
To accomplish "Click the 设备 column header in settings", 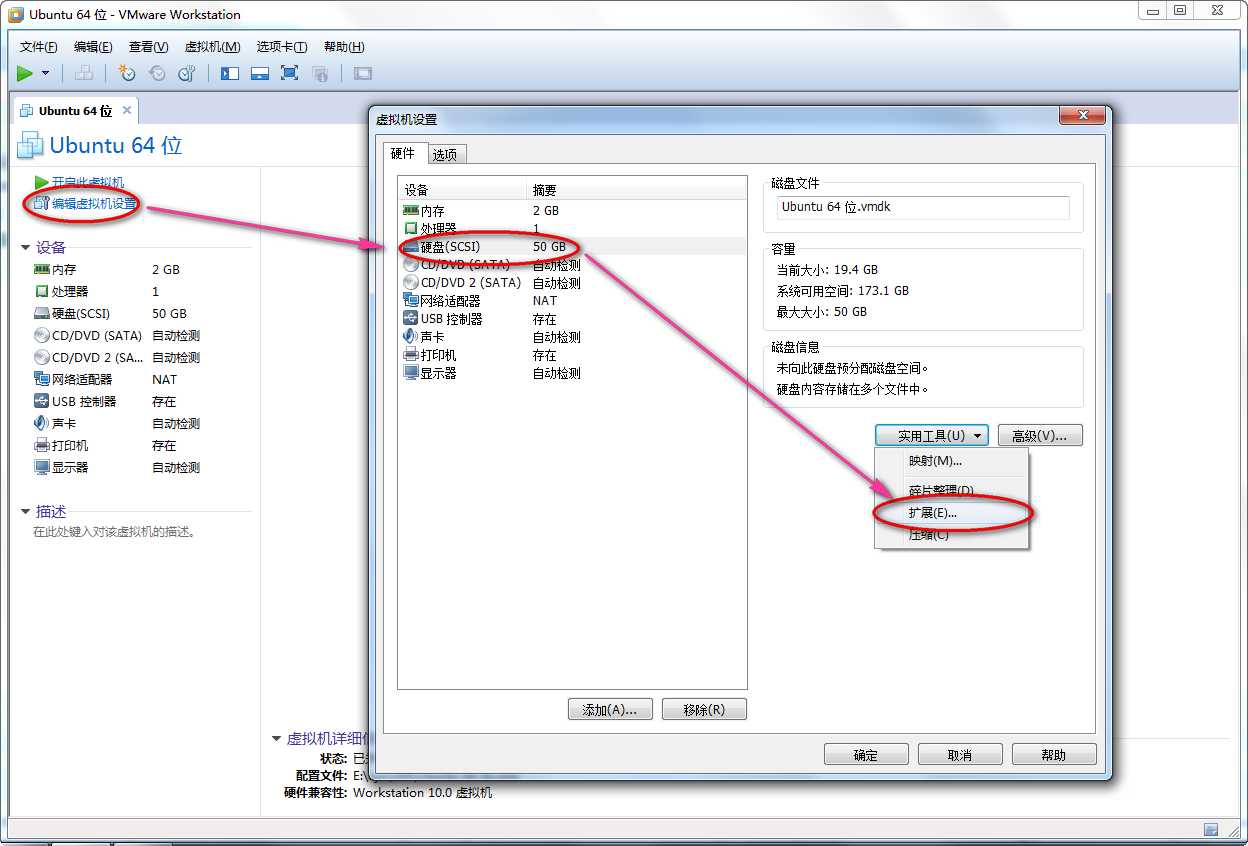I will [463, 190].
